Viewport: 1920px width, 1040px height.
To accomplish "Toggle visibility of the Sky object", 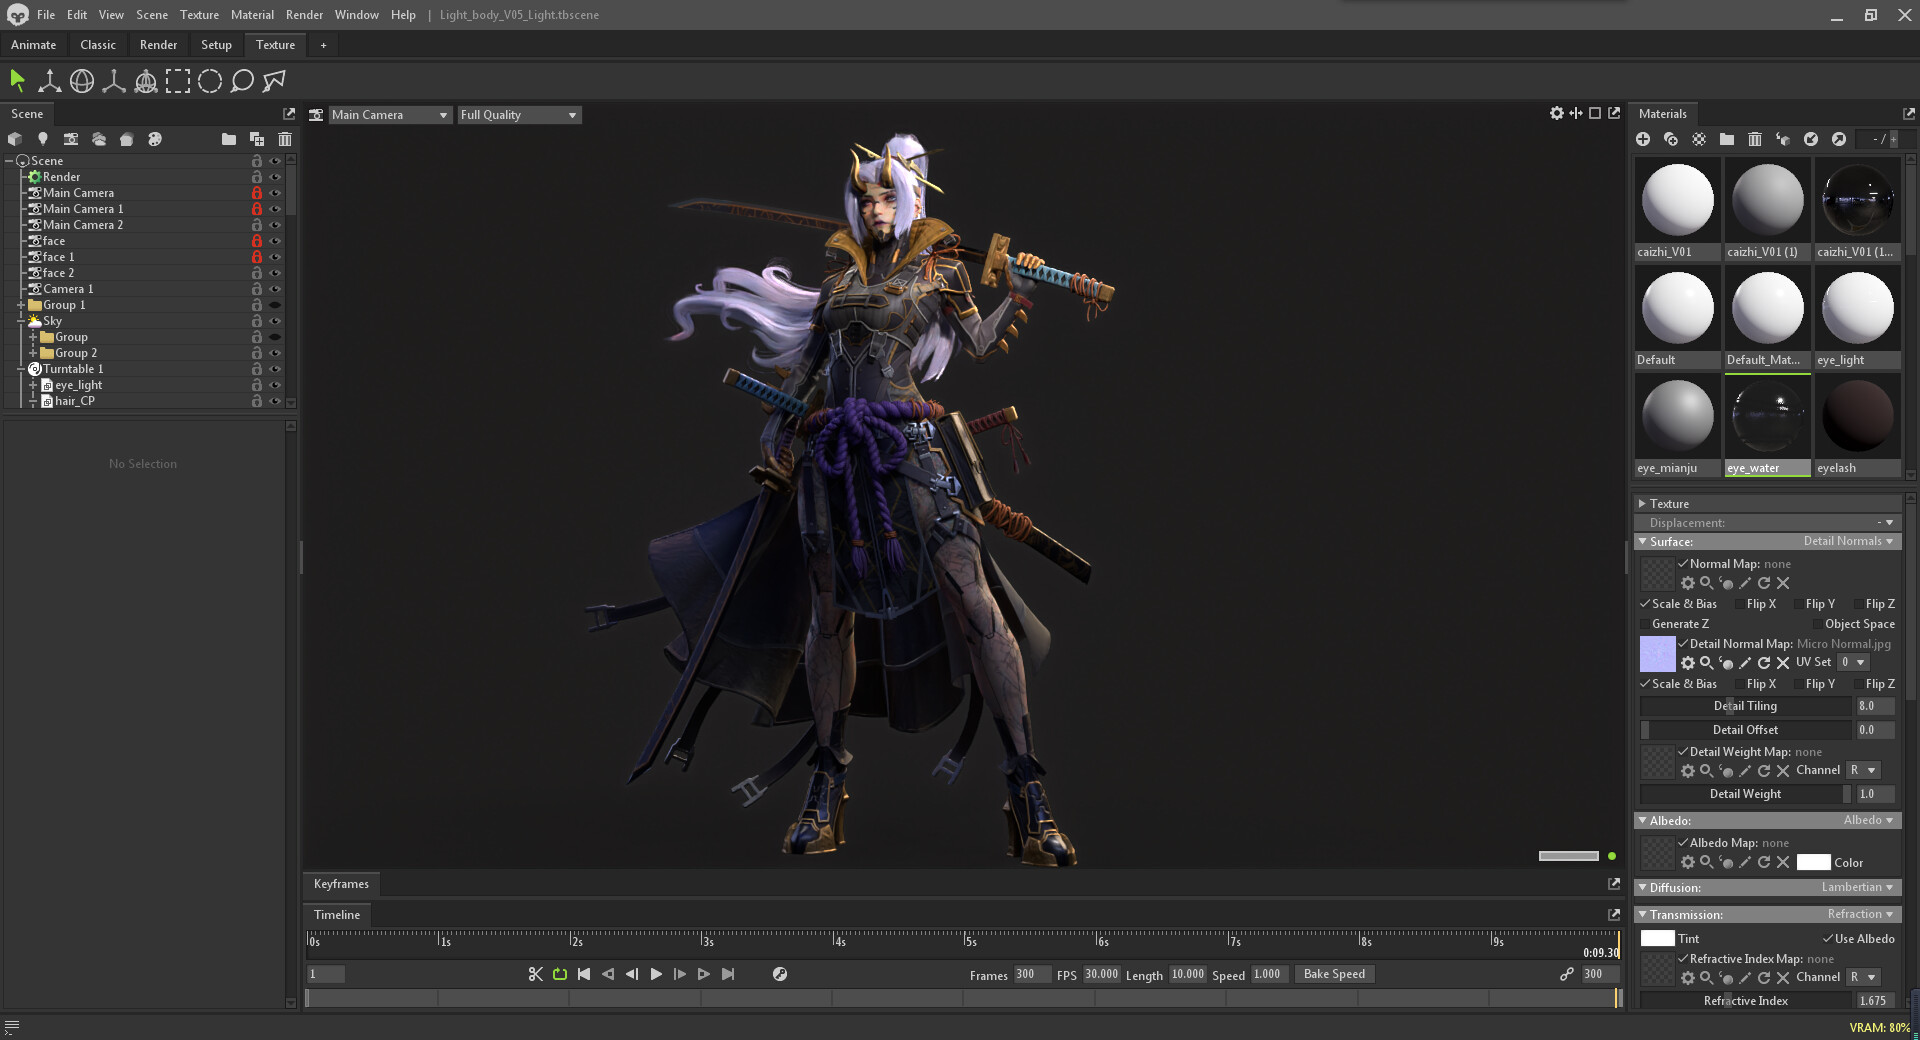I will tap(275, 321).
